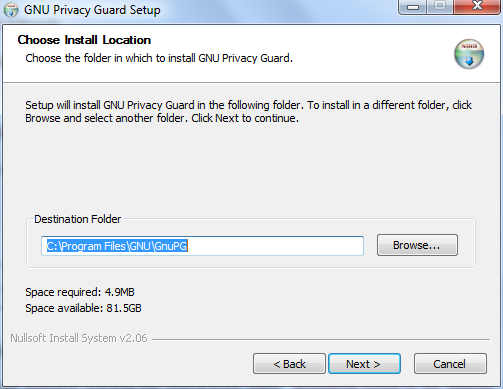Viewport: 503px width, 389px height.
Task: Click the Destination Folder path field
Action: coord(202,246)
